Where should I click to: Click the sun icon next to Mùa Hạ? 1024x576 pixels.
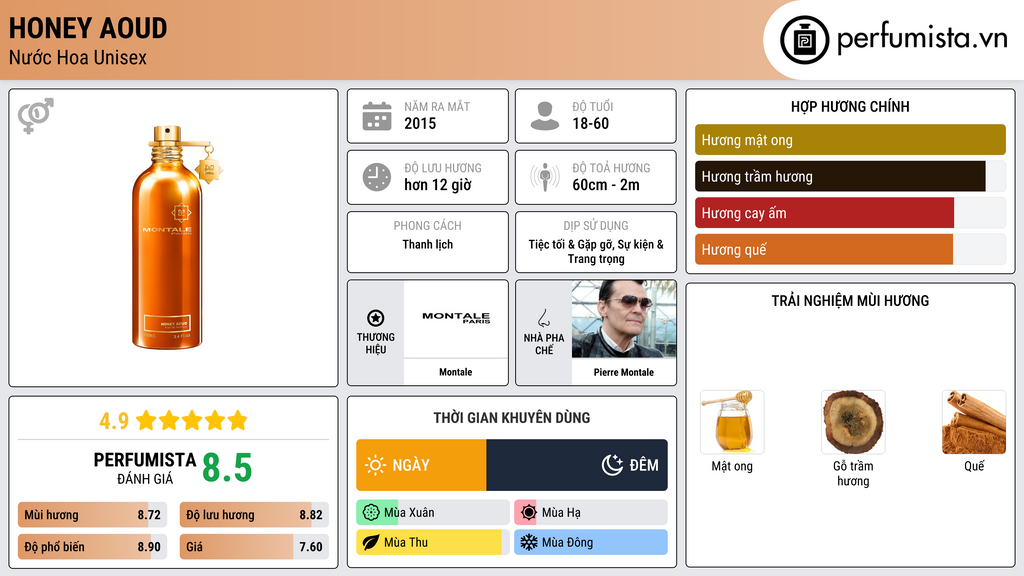[x=529, y=513]
